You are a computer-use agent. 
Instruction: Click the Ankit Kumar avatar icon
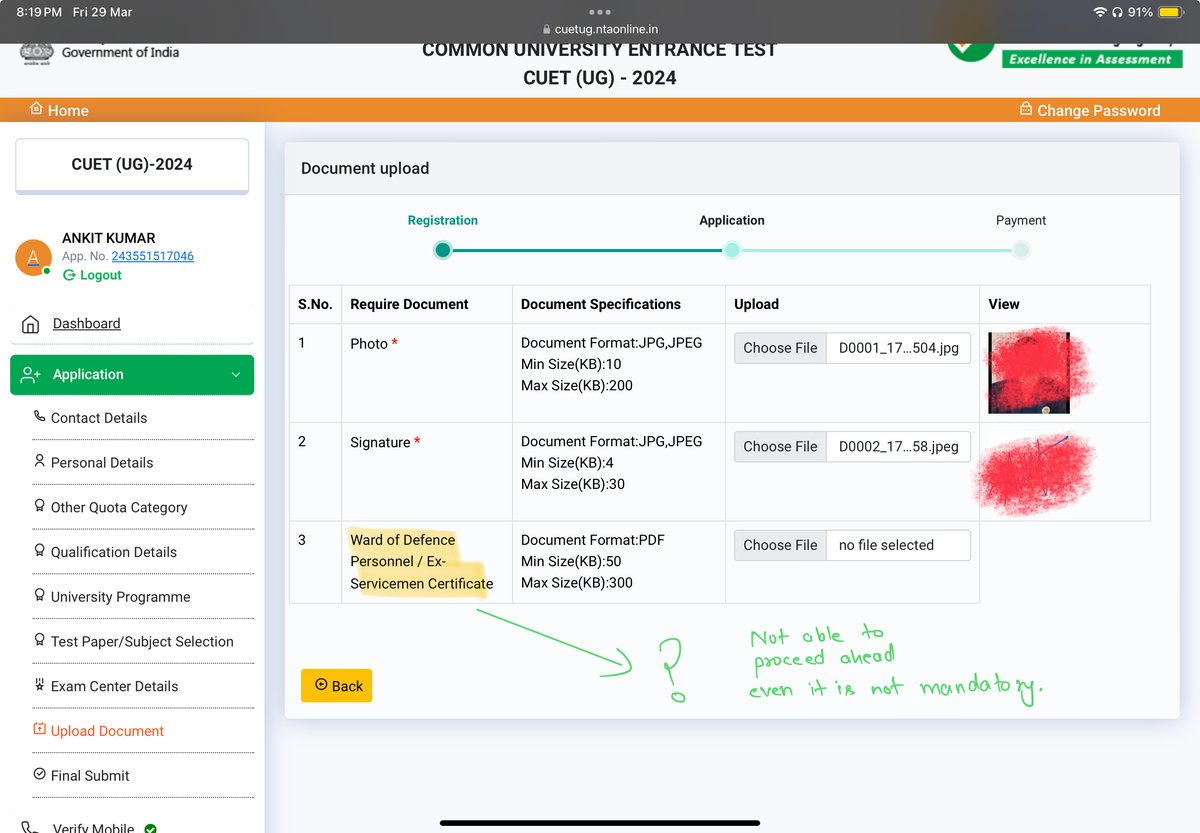click(x=33, y=258)
